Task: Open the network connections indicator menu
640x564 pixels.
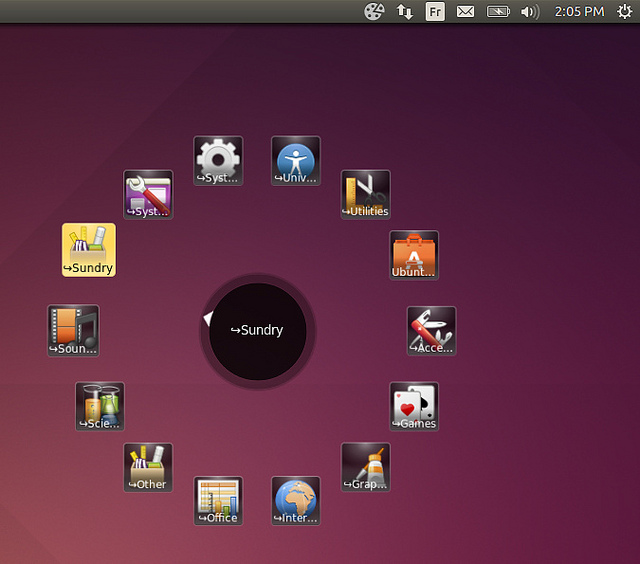Action: (x=405, y=12)
